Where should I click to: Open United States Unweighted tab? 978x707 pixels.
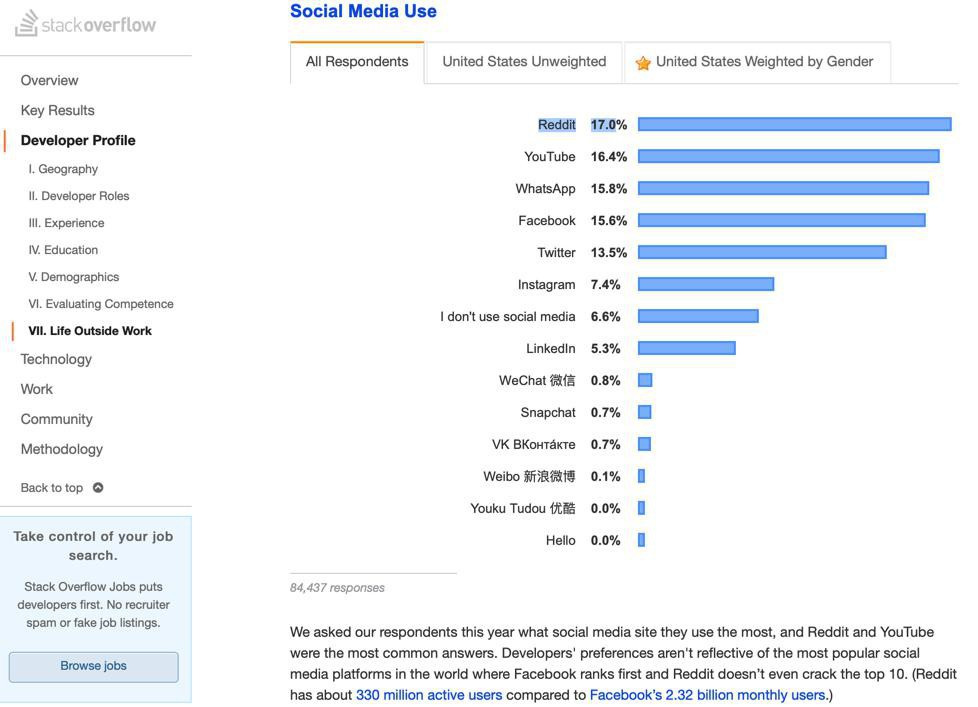click(x=524, y=62)
